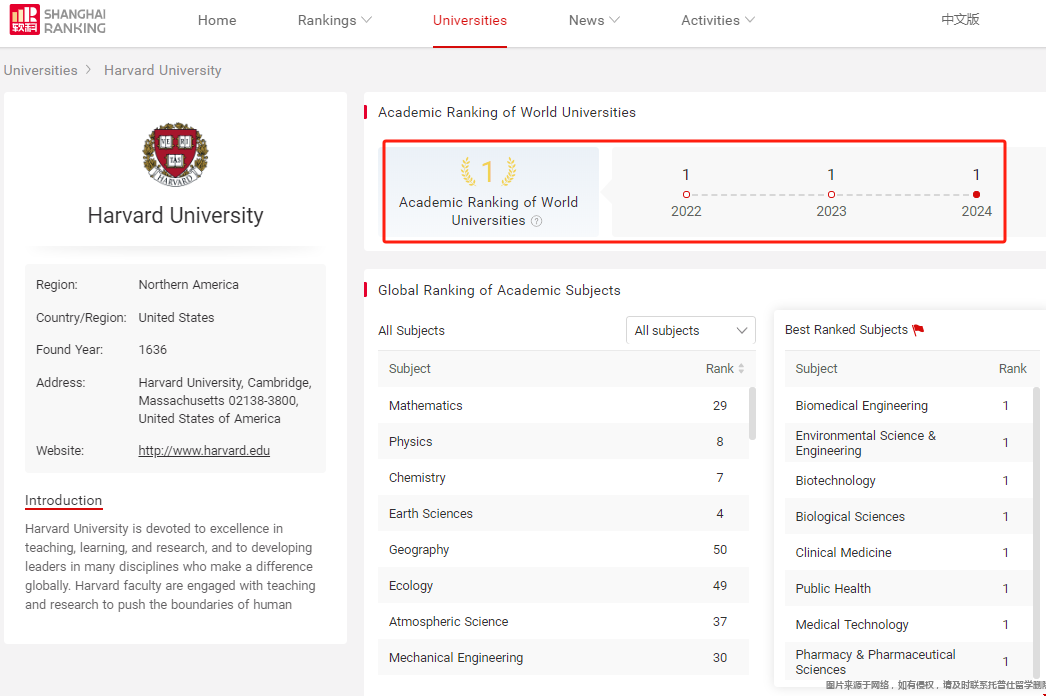Click Harvard University in the breadcrumb
Screen dimensions: 1046x696
[163, 70]
